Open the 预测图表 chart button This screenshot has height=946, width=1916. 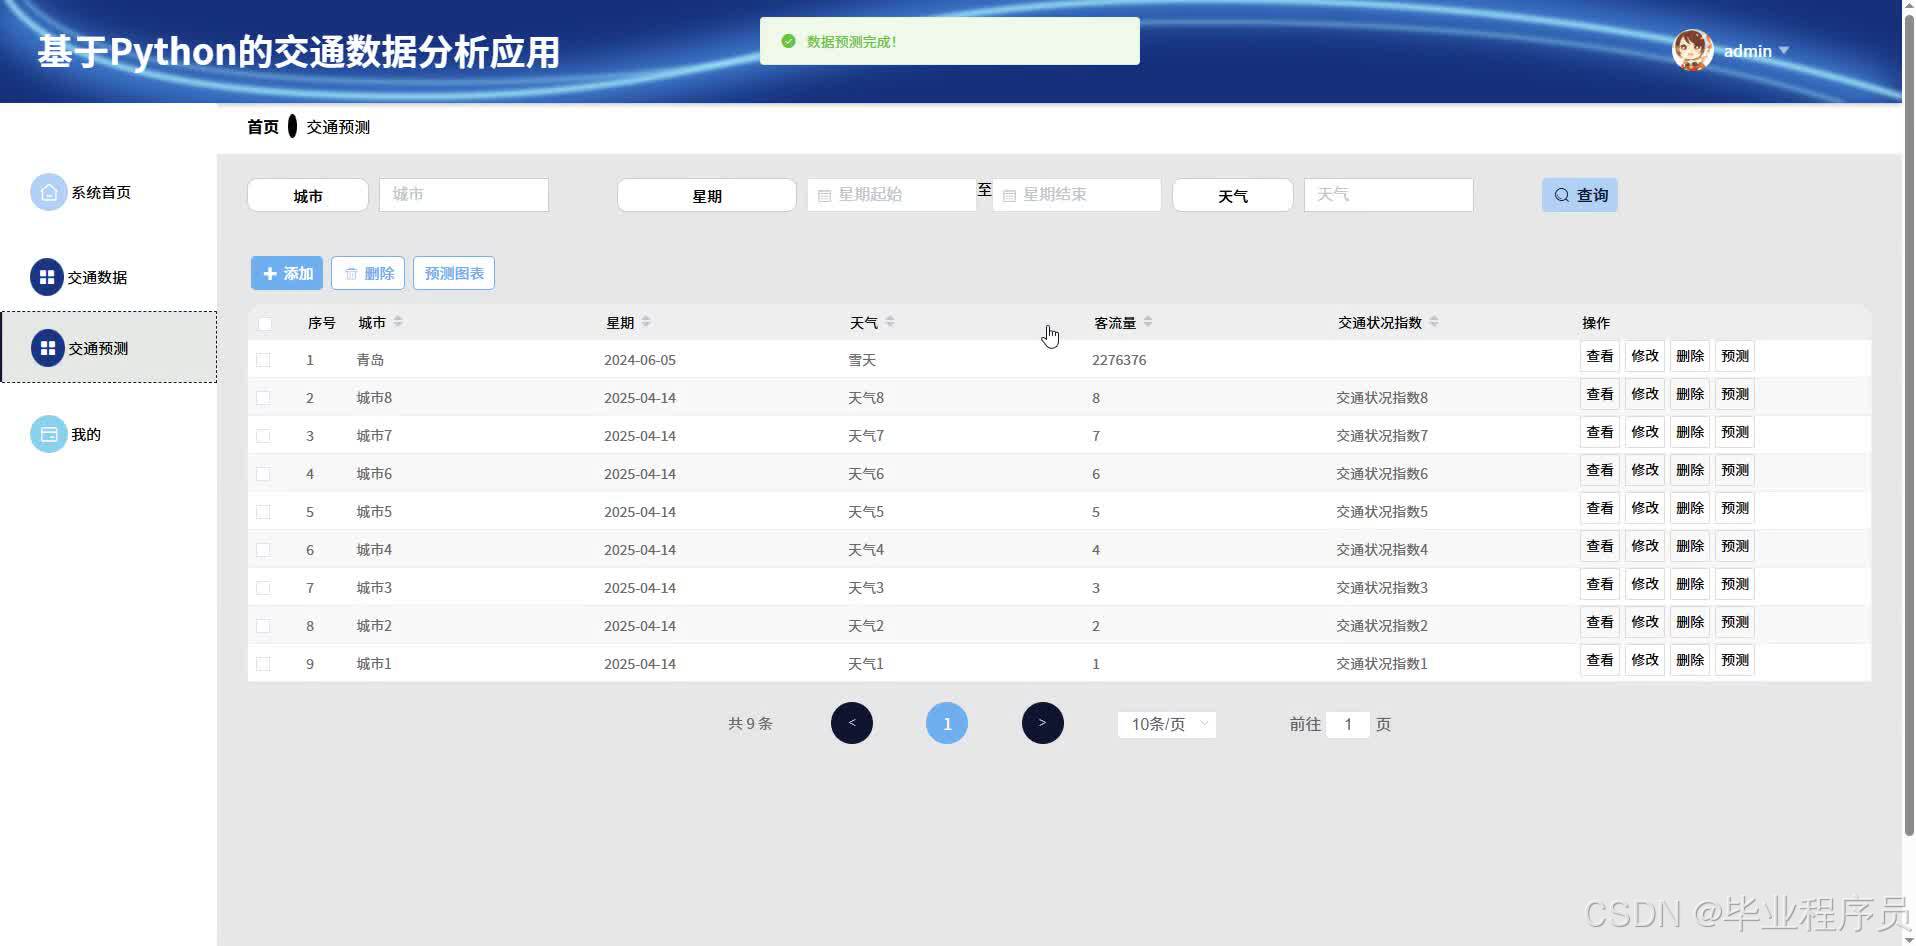click(453, 272)
